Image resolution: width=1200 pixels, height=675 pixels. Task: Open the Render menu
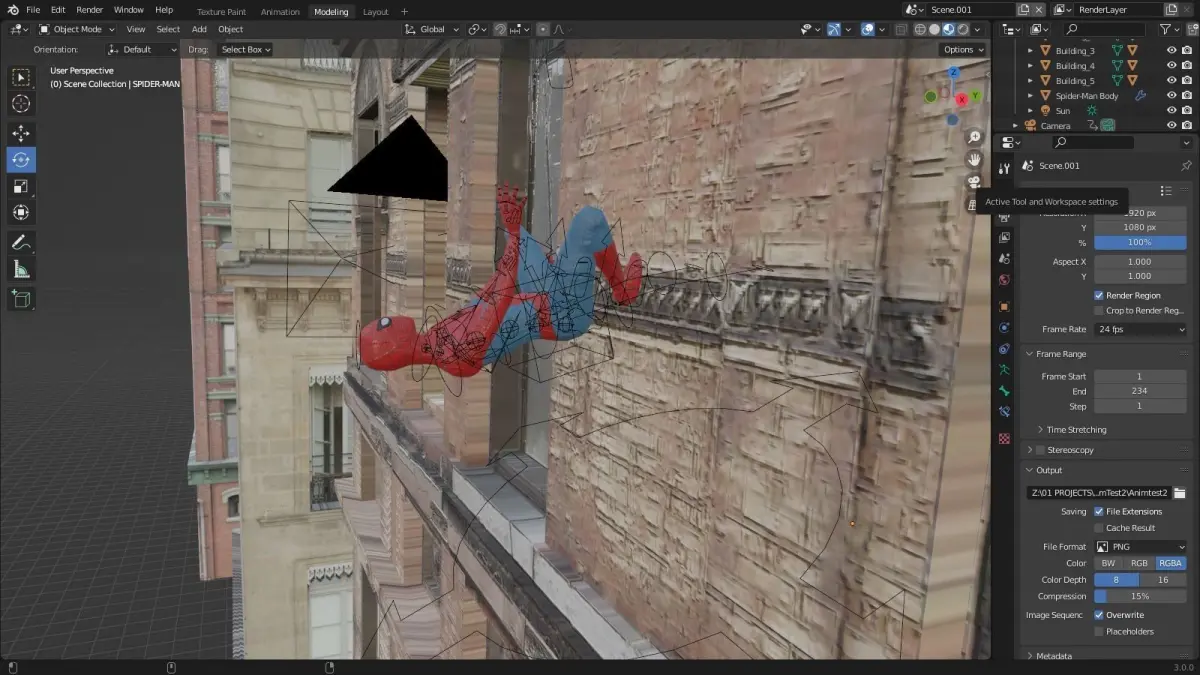(x=90, y=10)
